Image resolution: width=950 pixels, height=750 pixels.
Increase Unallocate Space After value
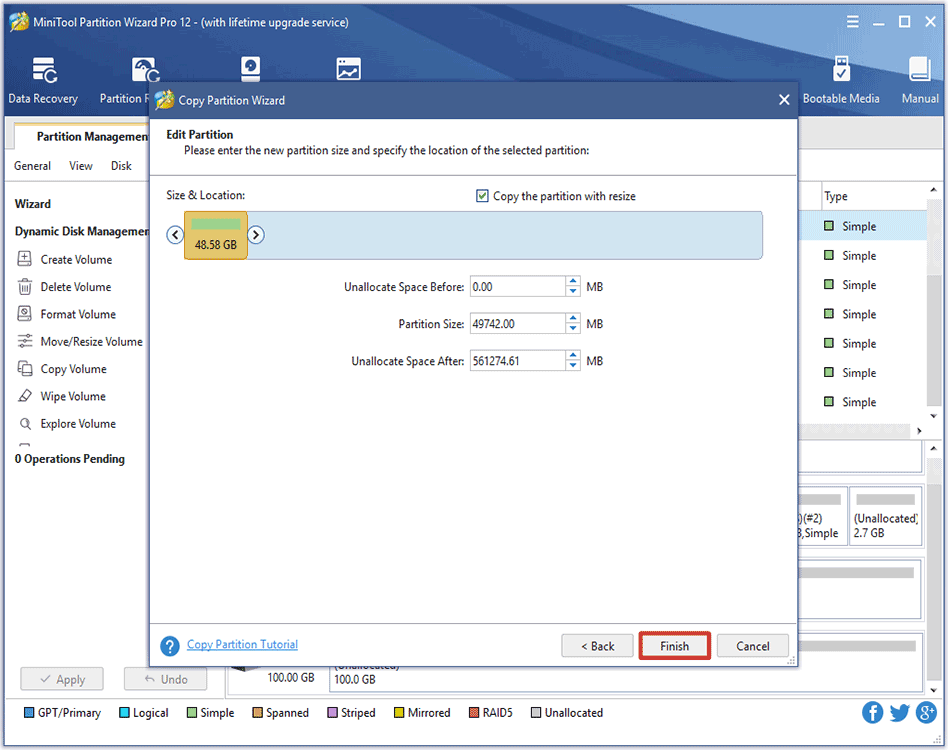573,356
